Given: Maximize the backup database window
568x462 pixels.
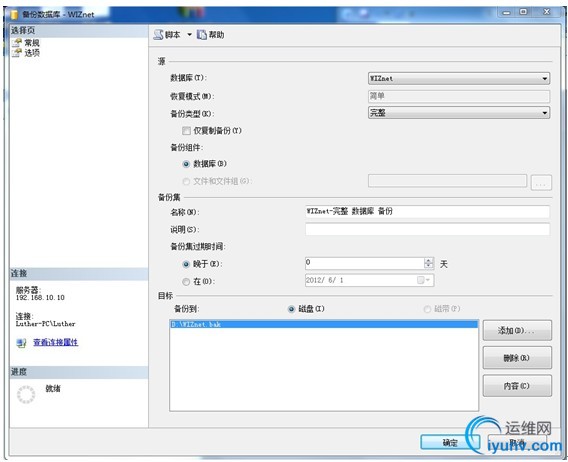Looking at the screenshot, I should click(x=523, y=12).
